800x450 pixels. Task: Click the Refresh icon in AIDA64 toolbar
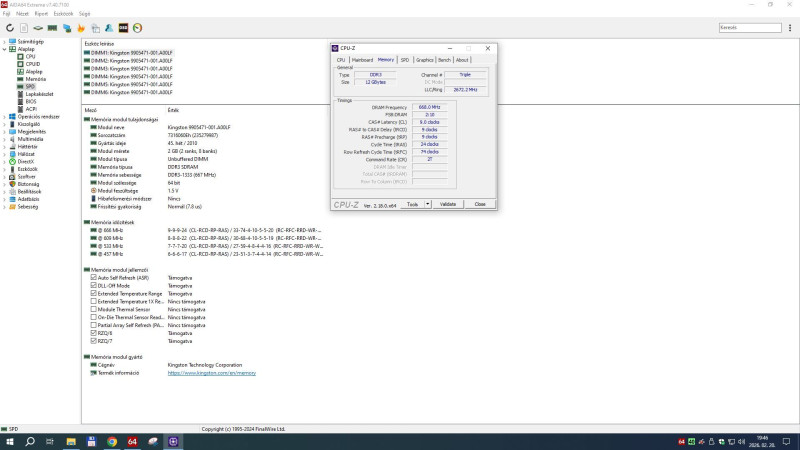[x=10, y=28]
